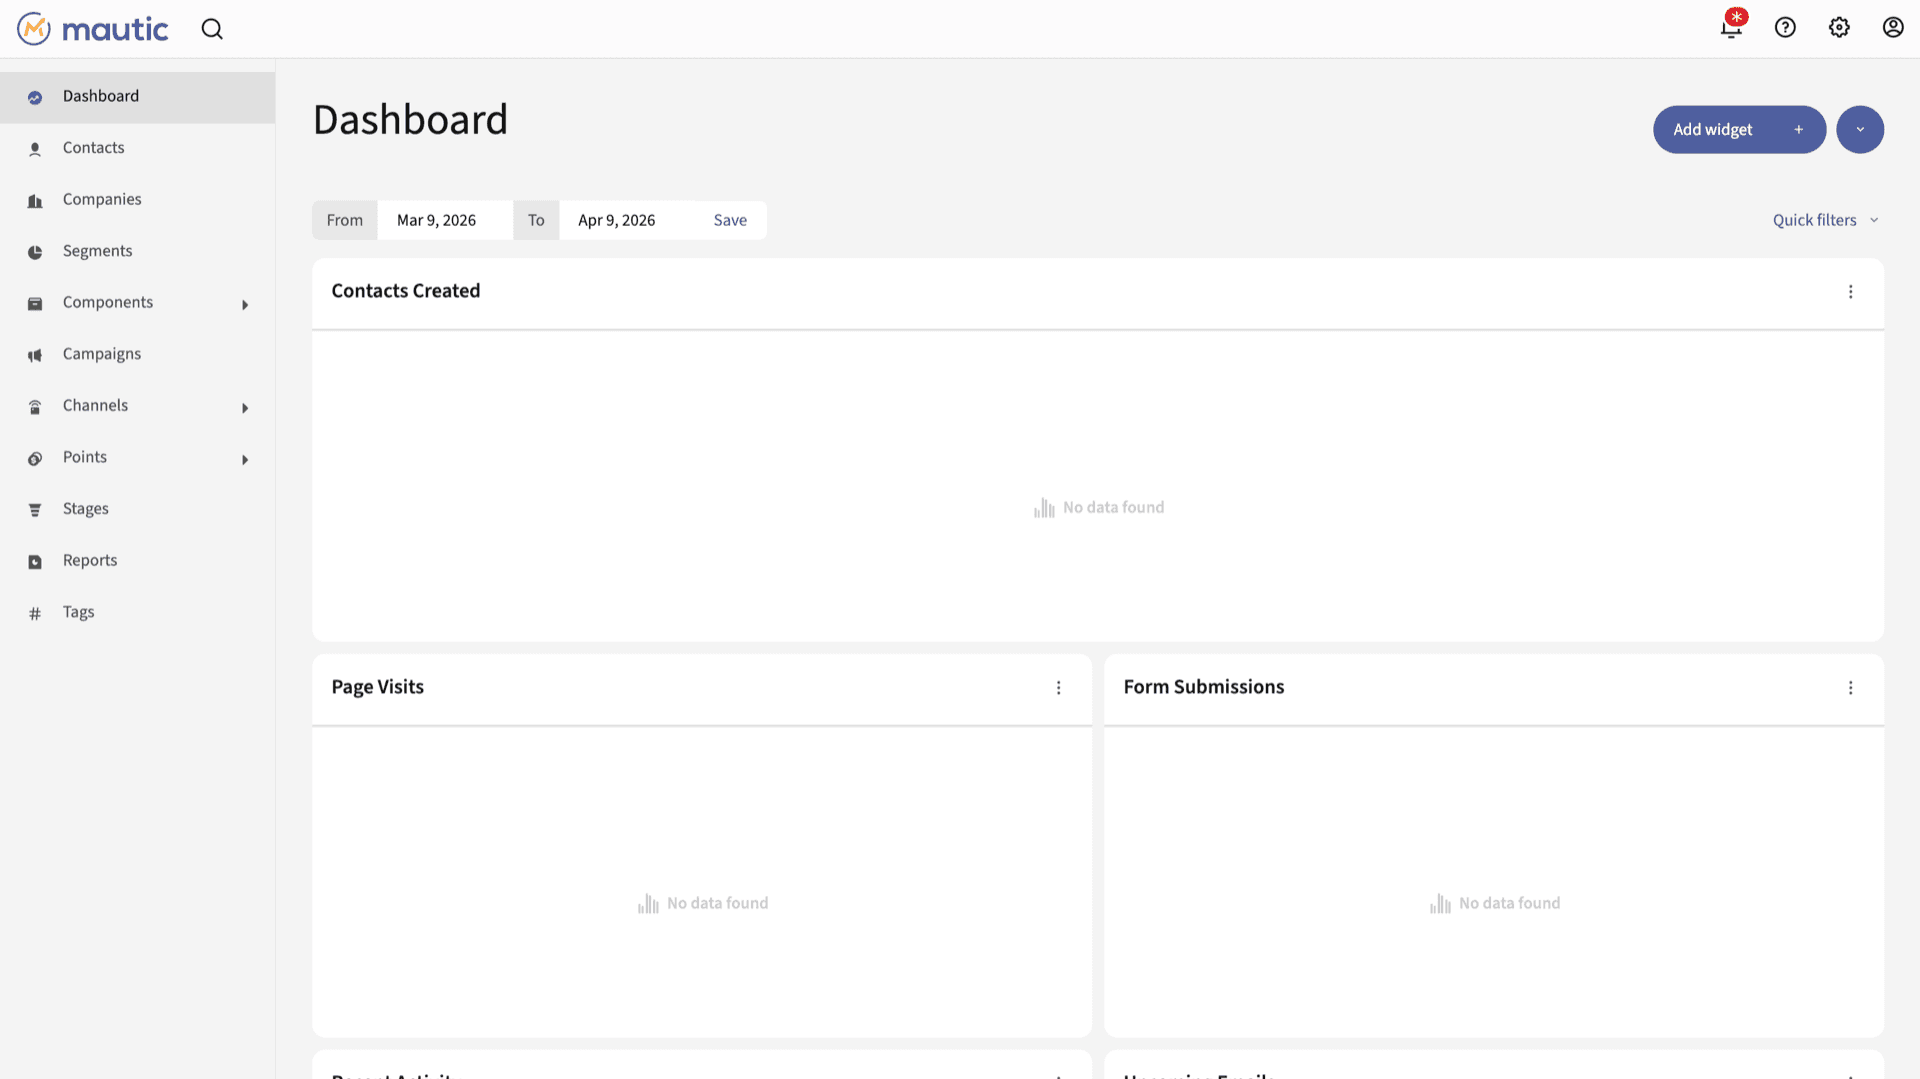Viewport: 1920px width, 1079px height.
Task: Click the Dashboard page heading
Action: pos(410,120)
